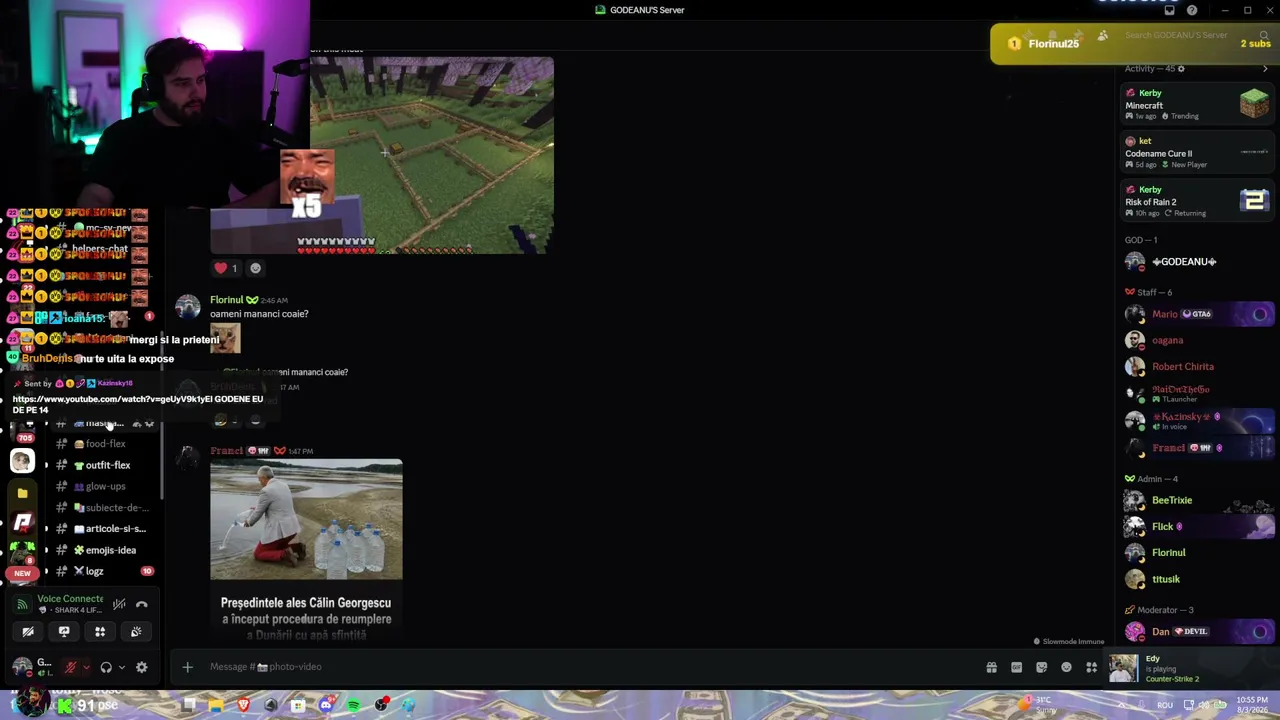Click the plus attachment button
The height and width of the screenshot is (720, 1280).
[x=187, y=667]
